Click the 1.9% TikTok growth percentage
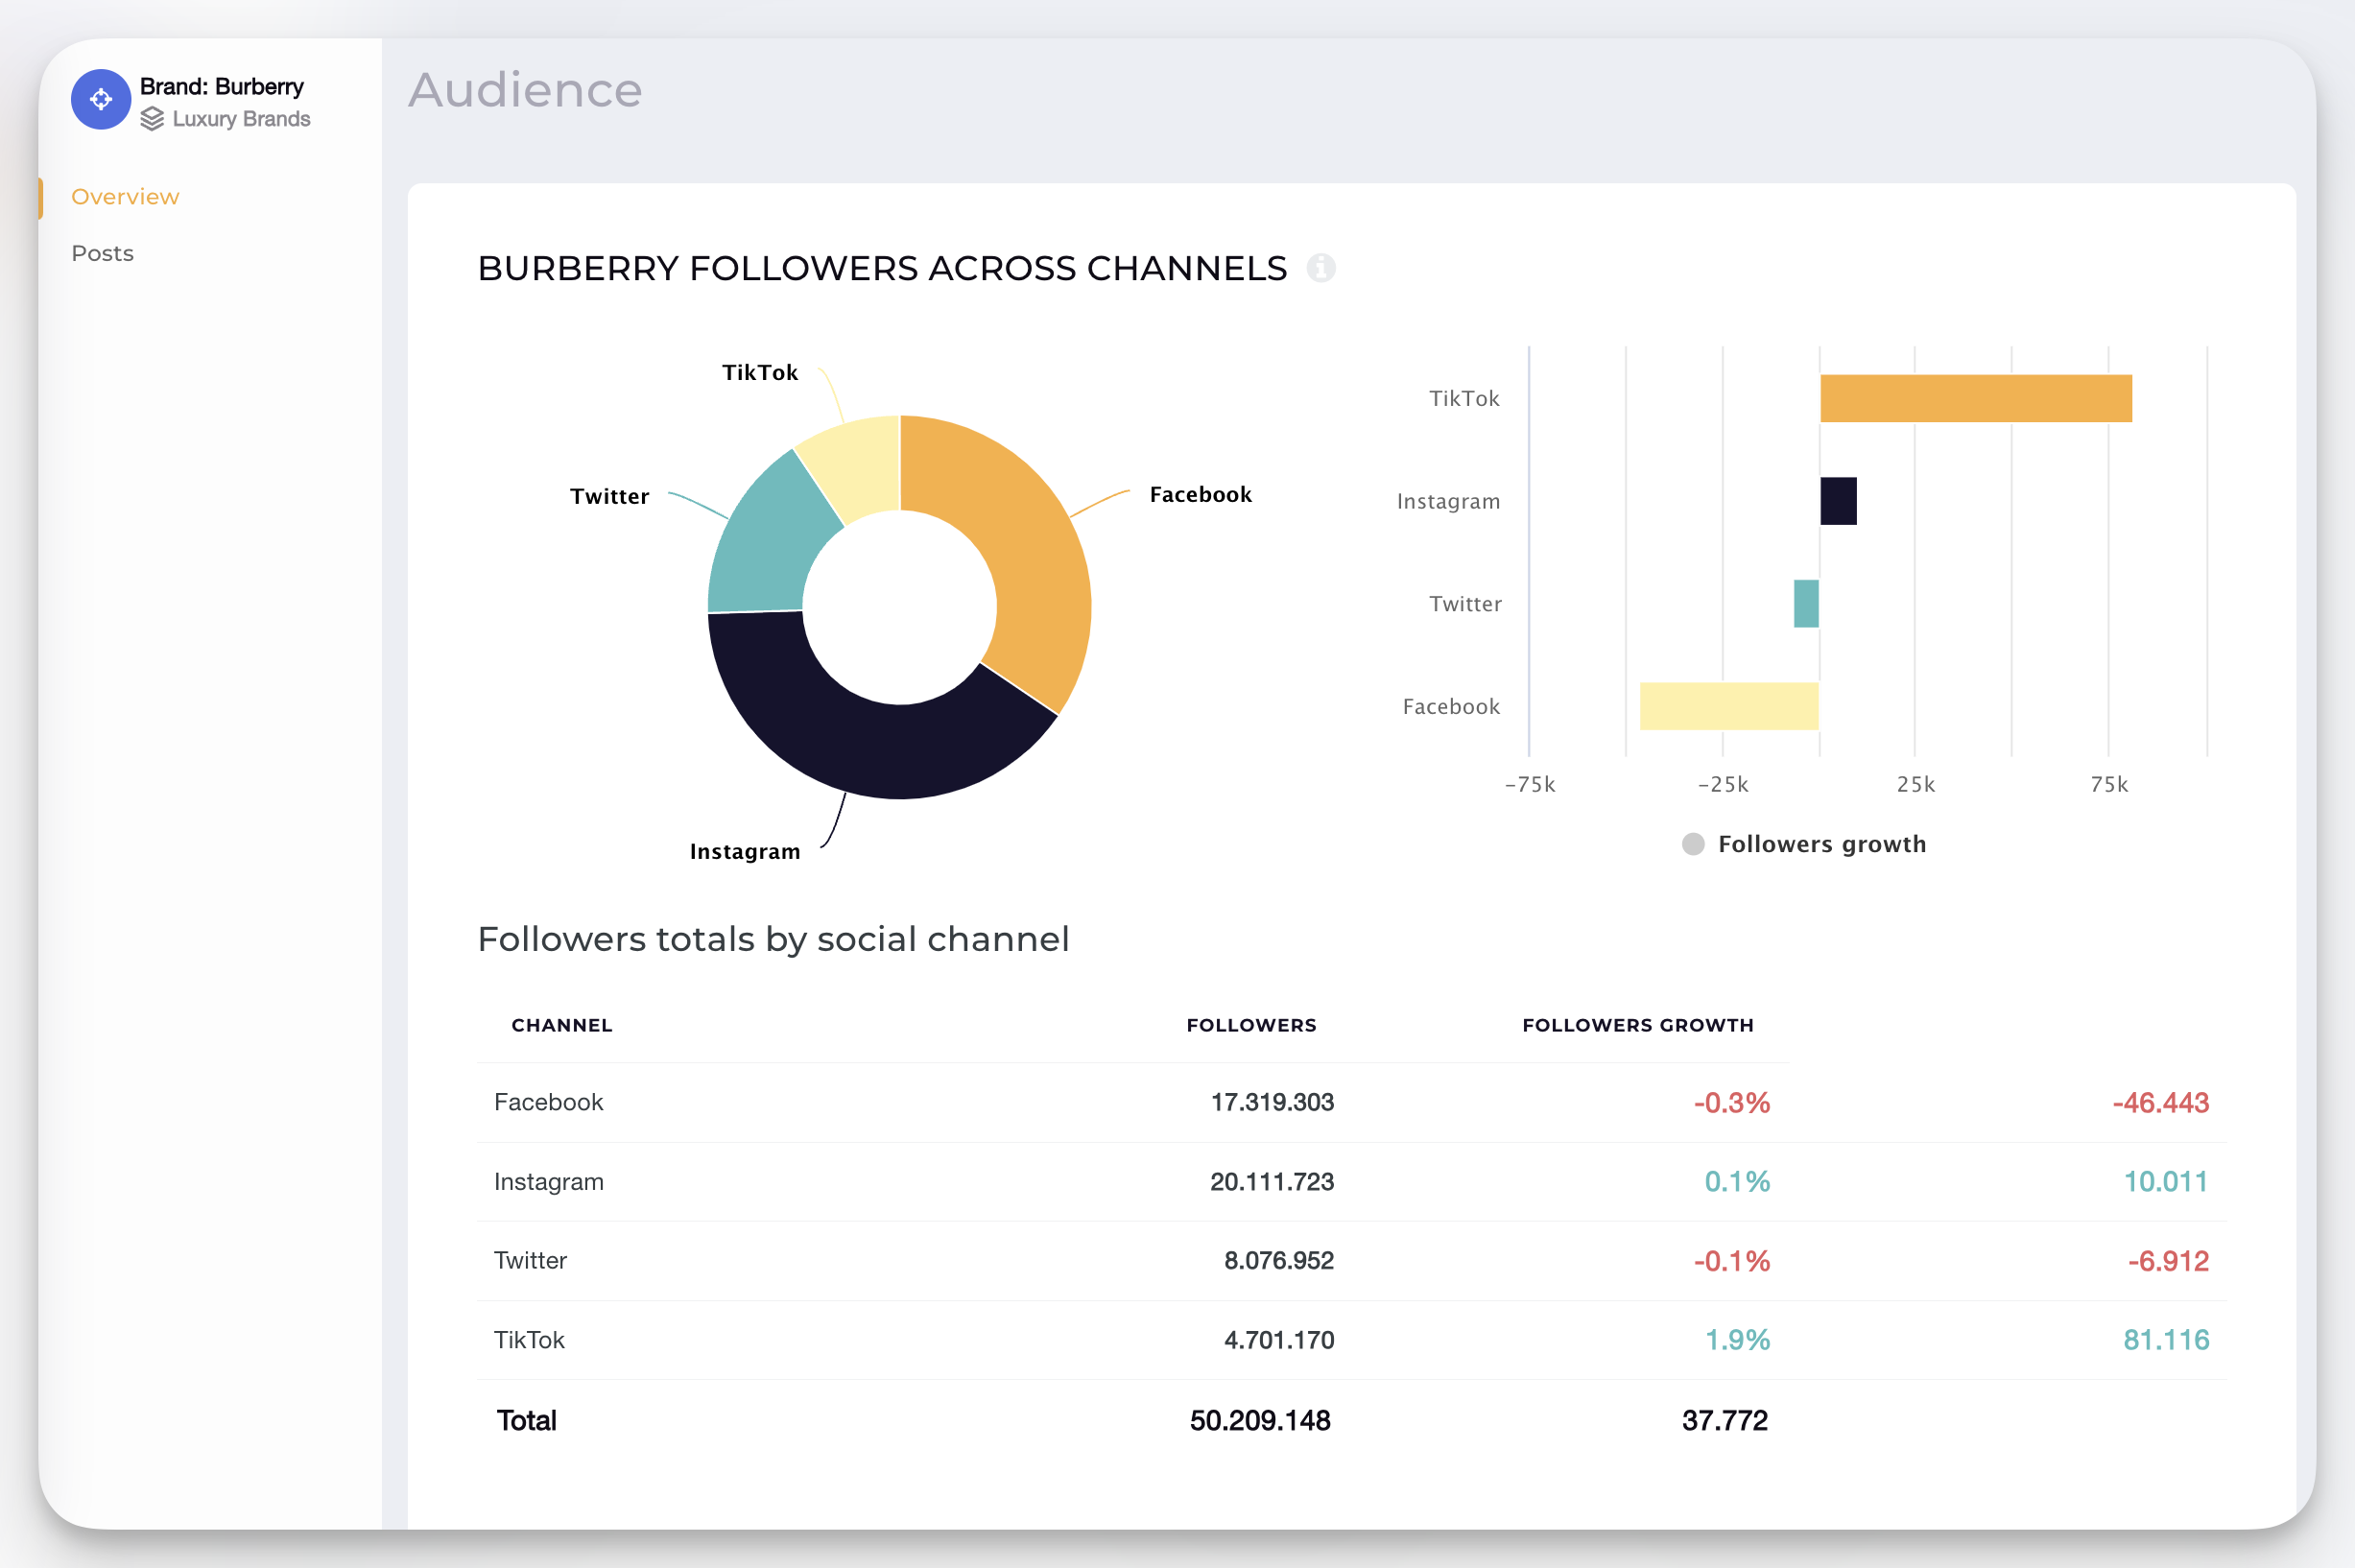 click(x=1737, y=1340)
